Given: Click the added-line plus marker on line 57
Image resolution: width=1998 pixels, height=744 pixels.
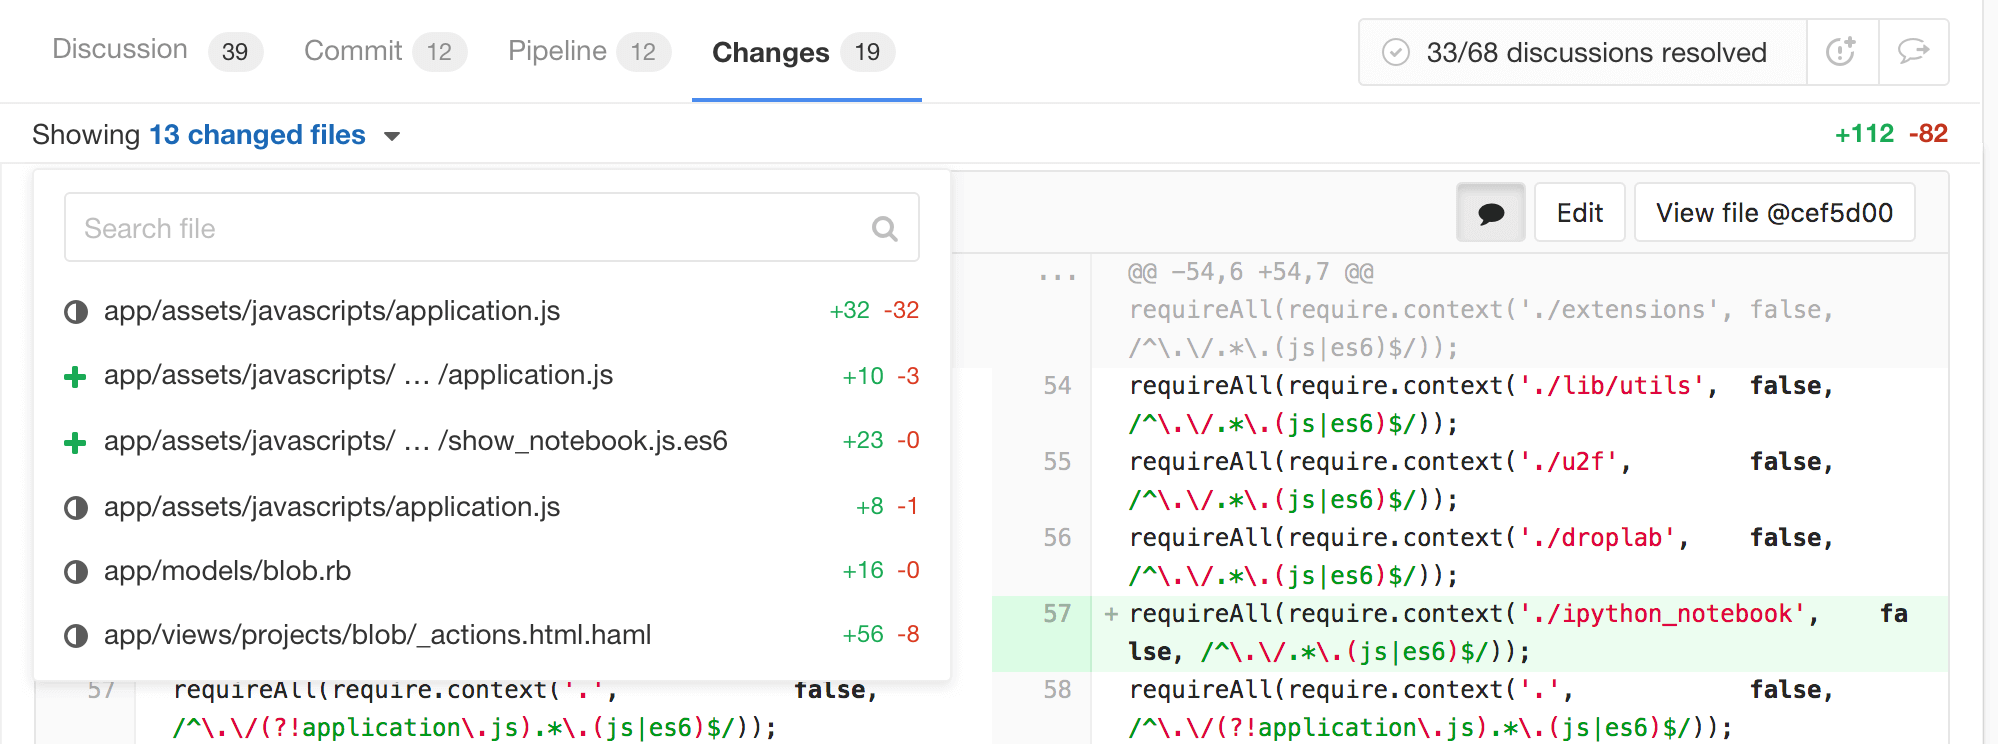Looking at the screenshot, I should pyautogui.click(x=1111, y=614).
